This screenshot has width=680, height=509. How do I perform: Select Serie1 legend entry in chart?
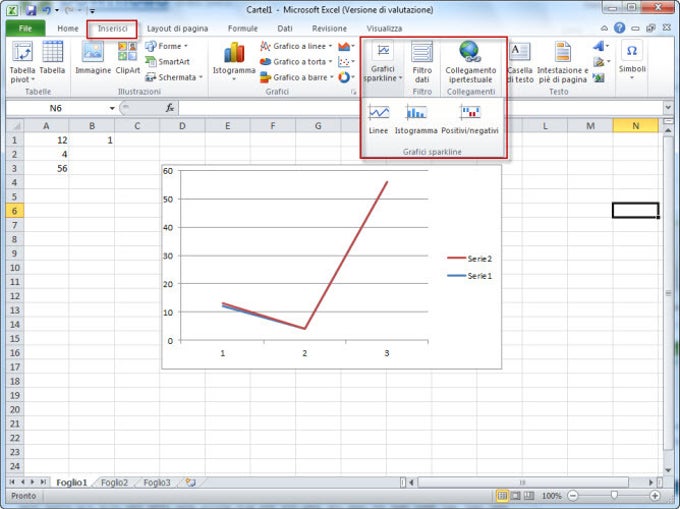(470, 276)
